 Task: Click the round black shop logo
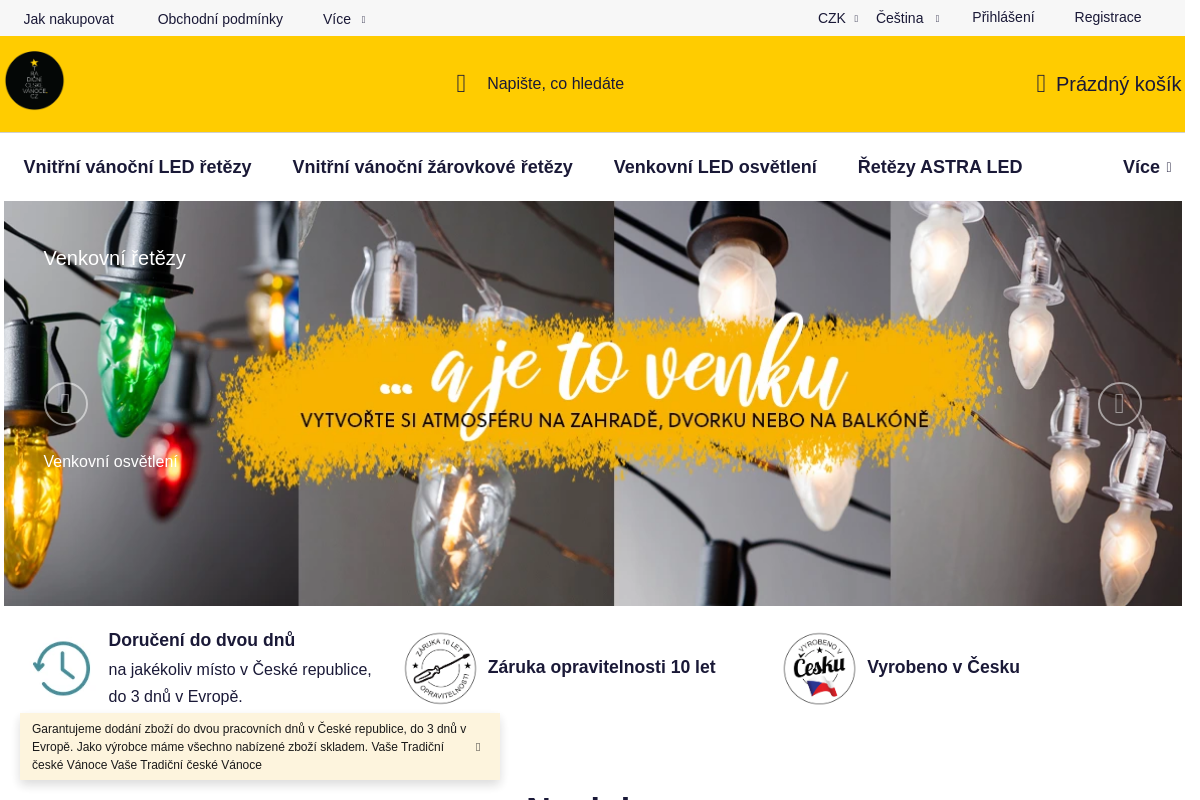tap(34, 81)
